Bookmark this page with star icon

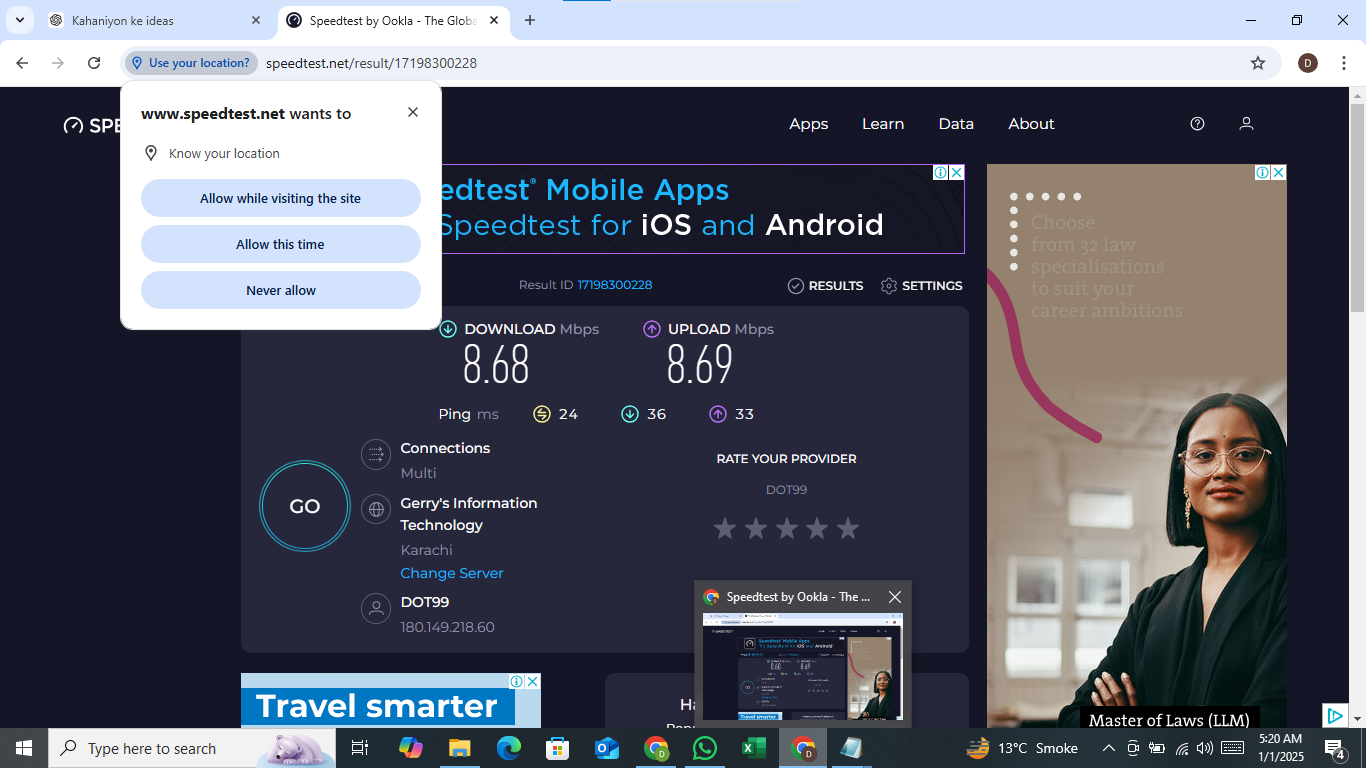coord(1258,63)
